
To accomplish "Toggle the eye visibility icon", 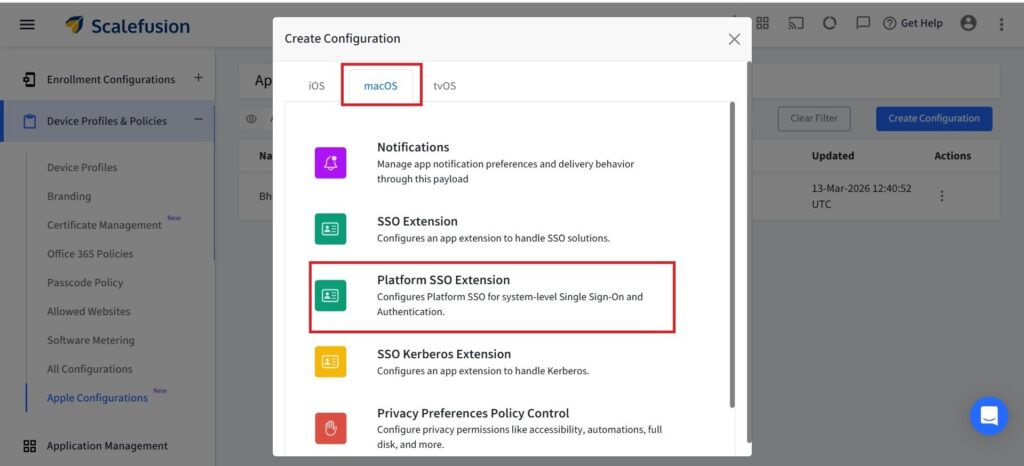I will (252, 118).
